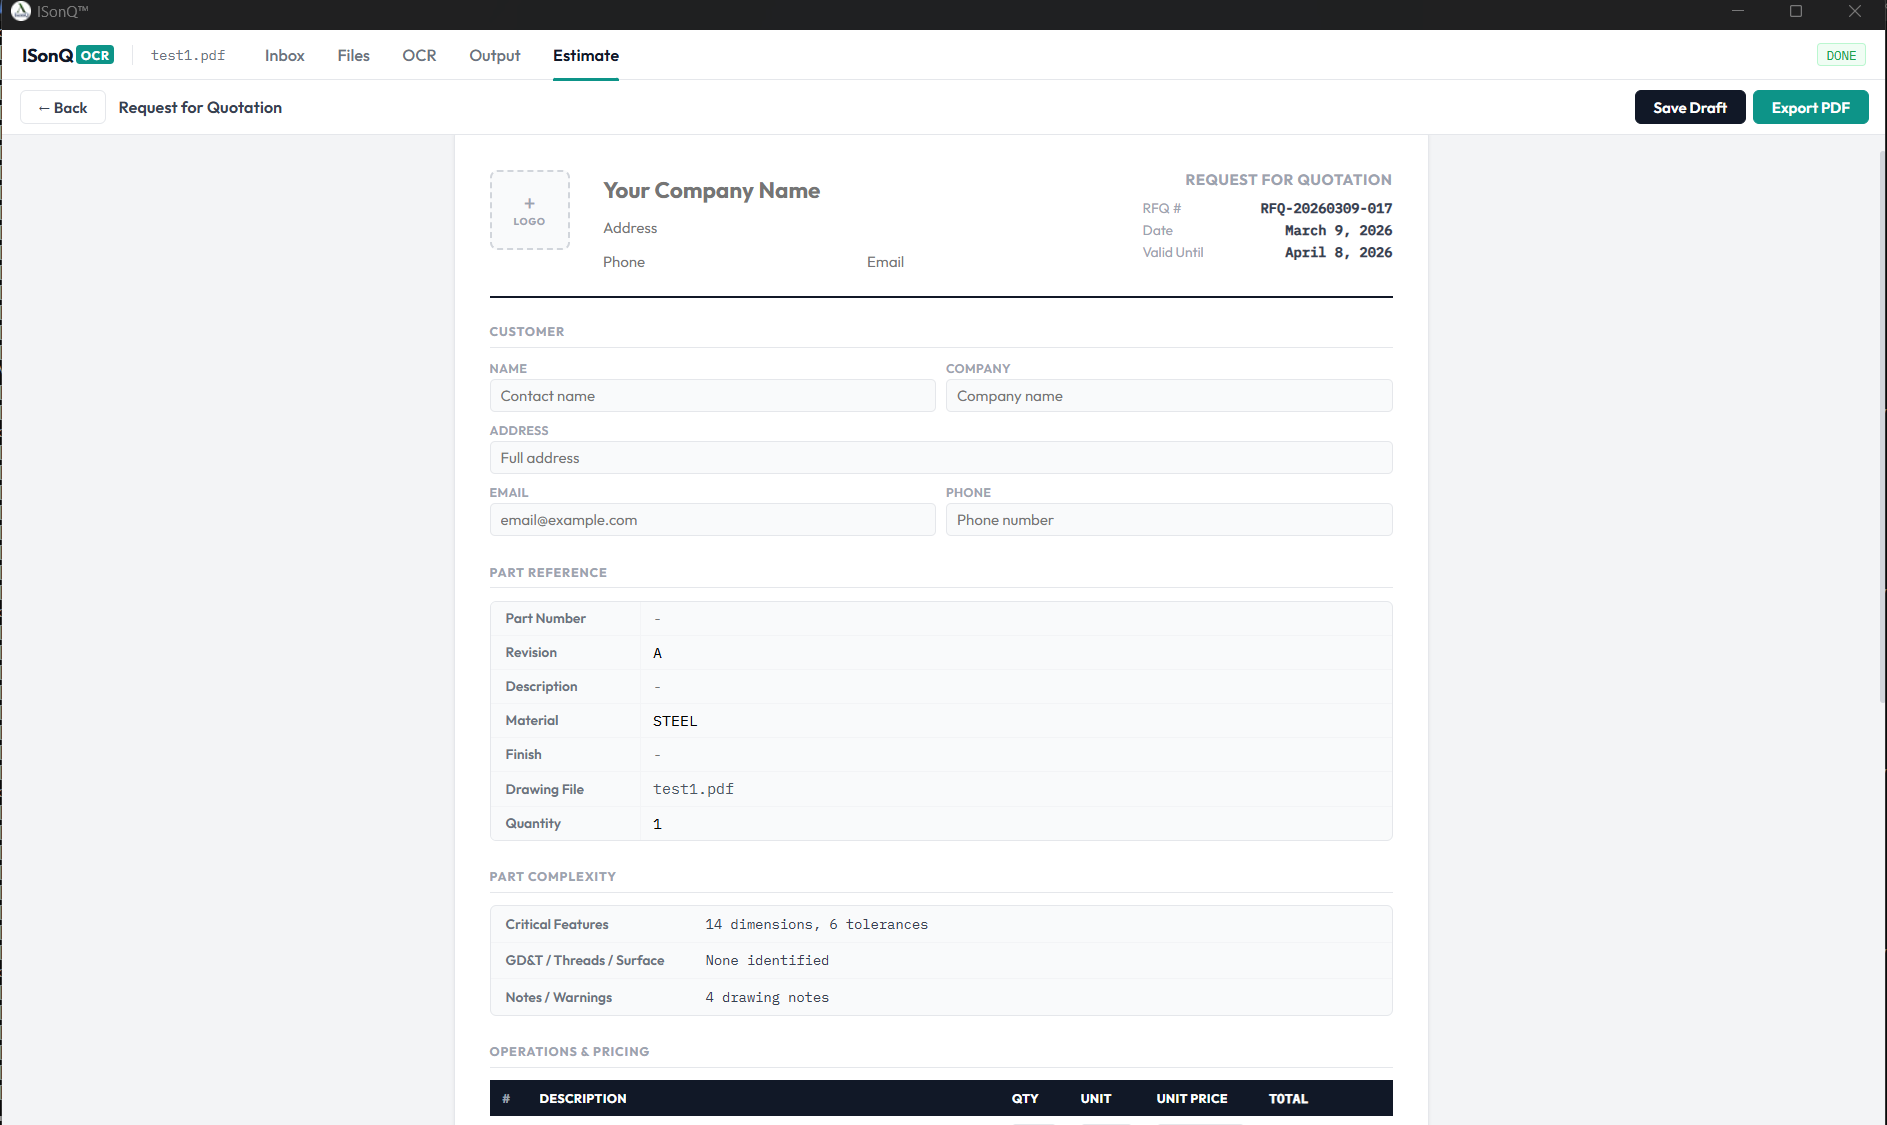Click 'None identified' GD&T value
This screenshot has height=1125, width=1887.
click(767, 960)
